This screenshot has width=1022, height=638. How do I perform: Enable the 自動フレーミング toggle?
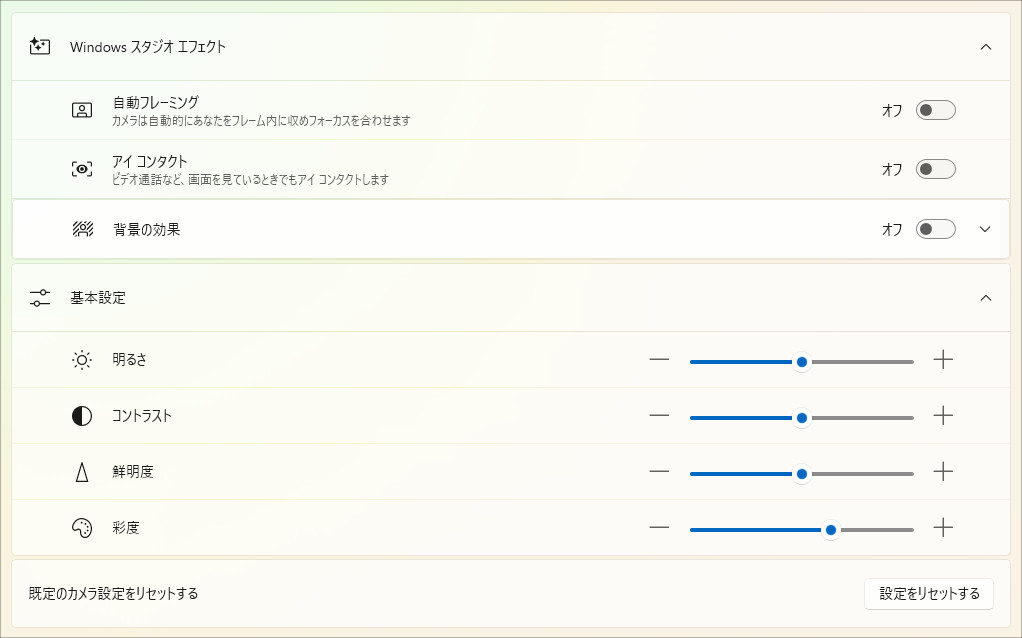[935, 110]
